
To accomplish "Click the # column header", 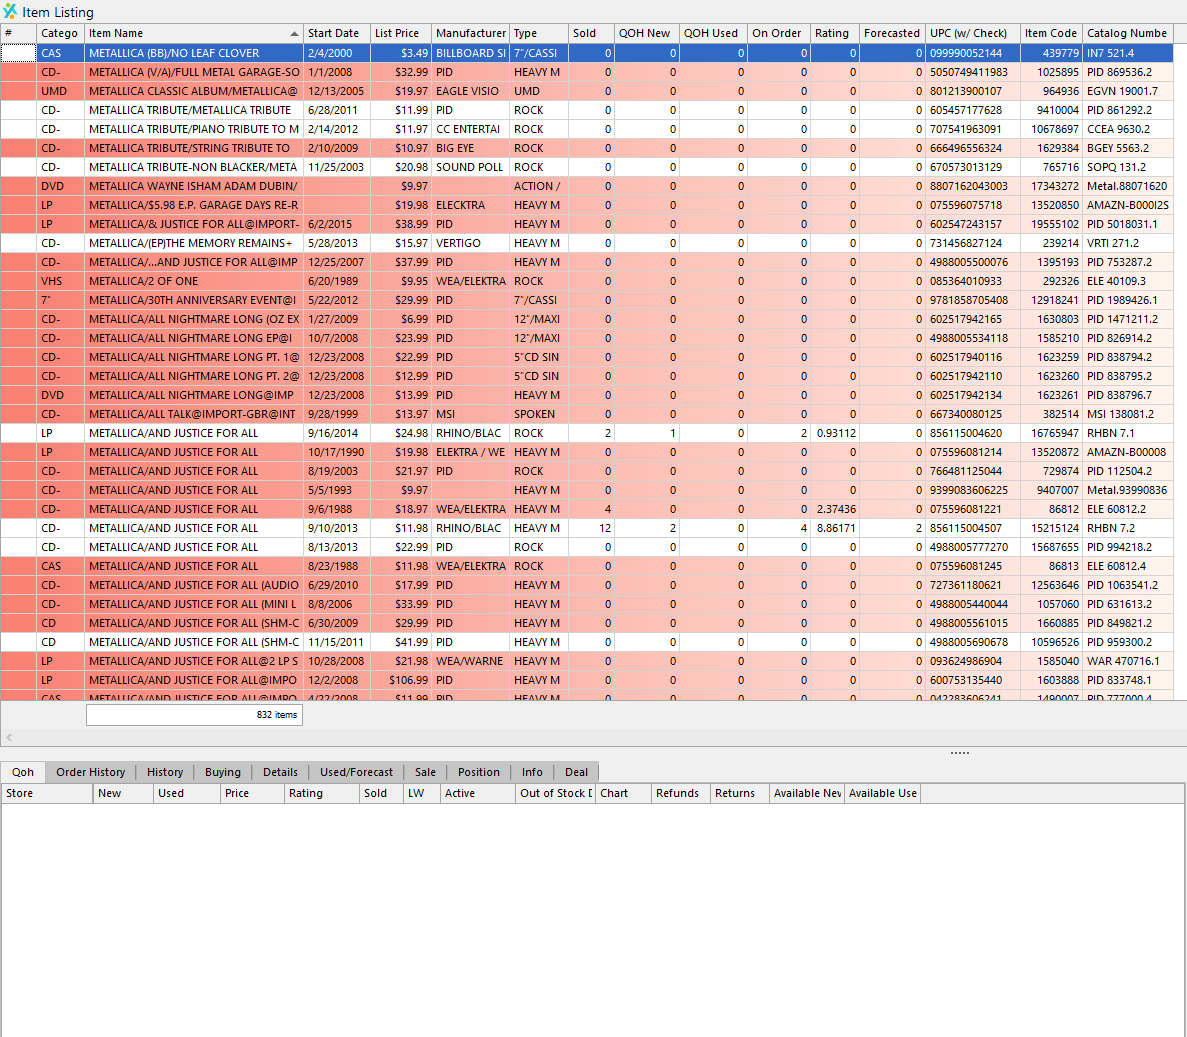I will point(18,33).
